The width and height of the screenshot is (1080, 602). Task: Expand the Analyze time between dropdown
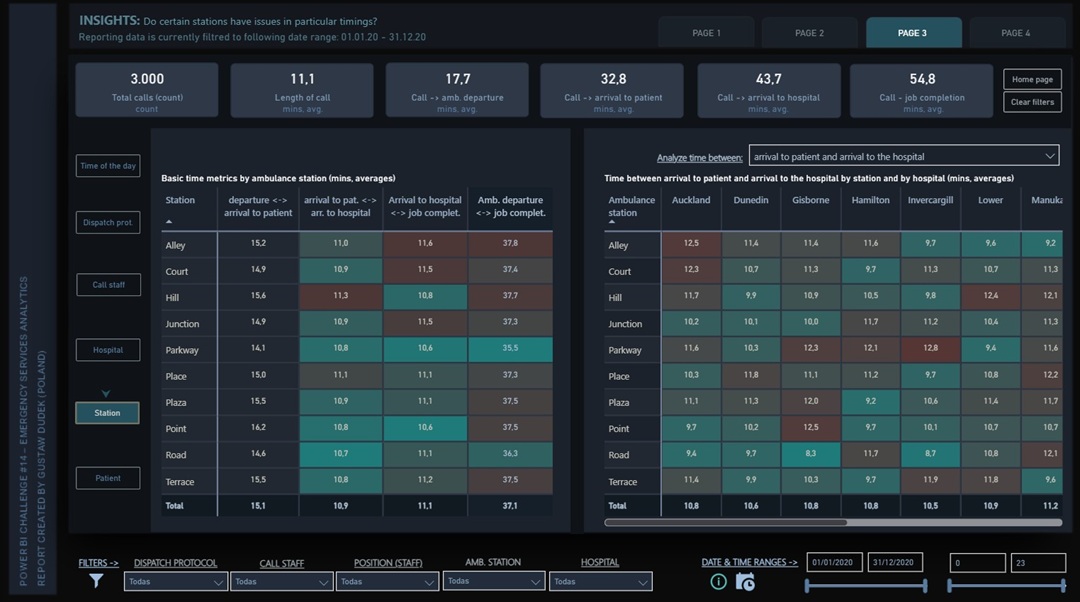click(903, 156)
